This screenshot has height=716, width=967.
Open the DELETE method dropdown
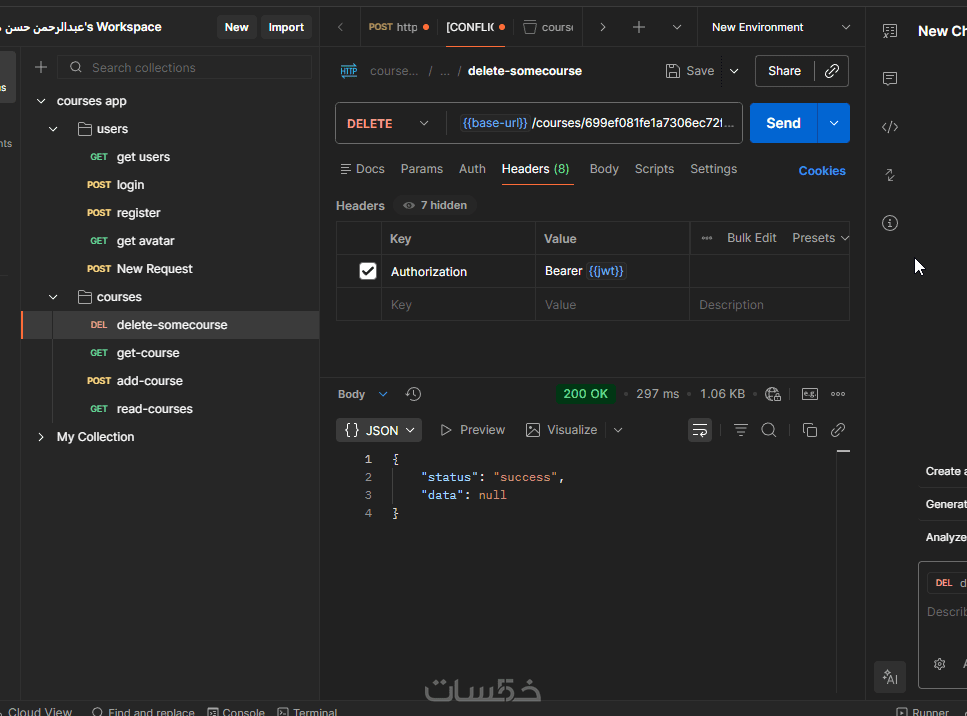(x=387, y=123)
